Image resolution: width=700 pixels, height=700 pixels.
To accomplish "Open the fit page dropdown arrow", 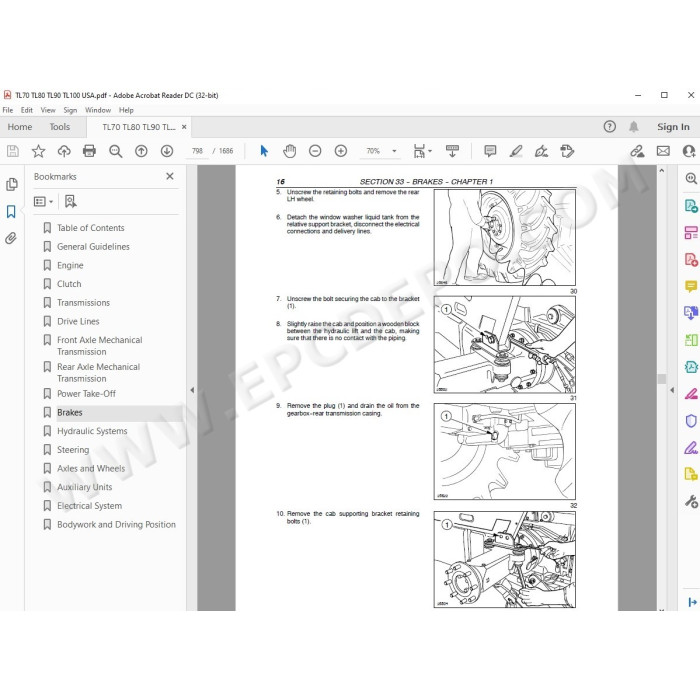I will pos(430,151).
